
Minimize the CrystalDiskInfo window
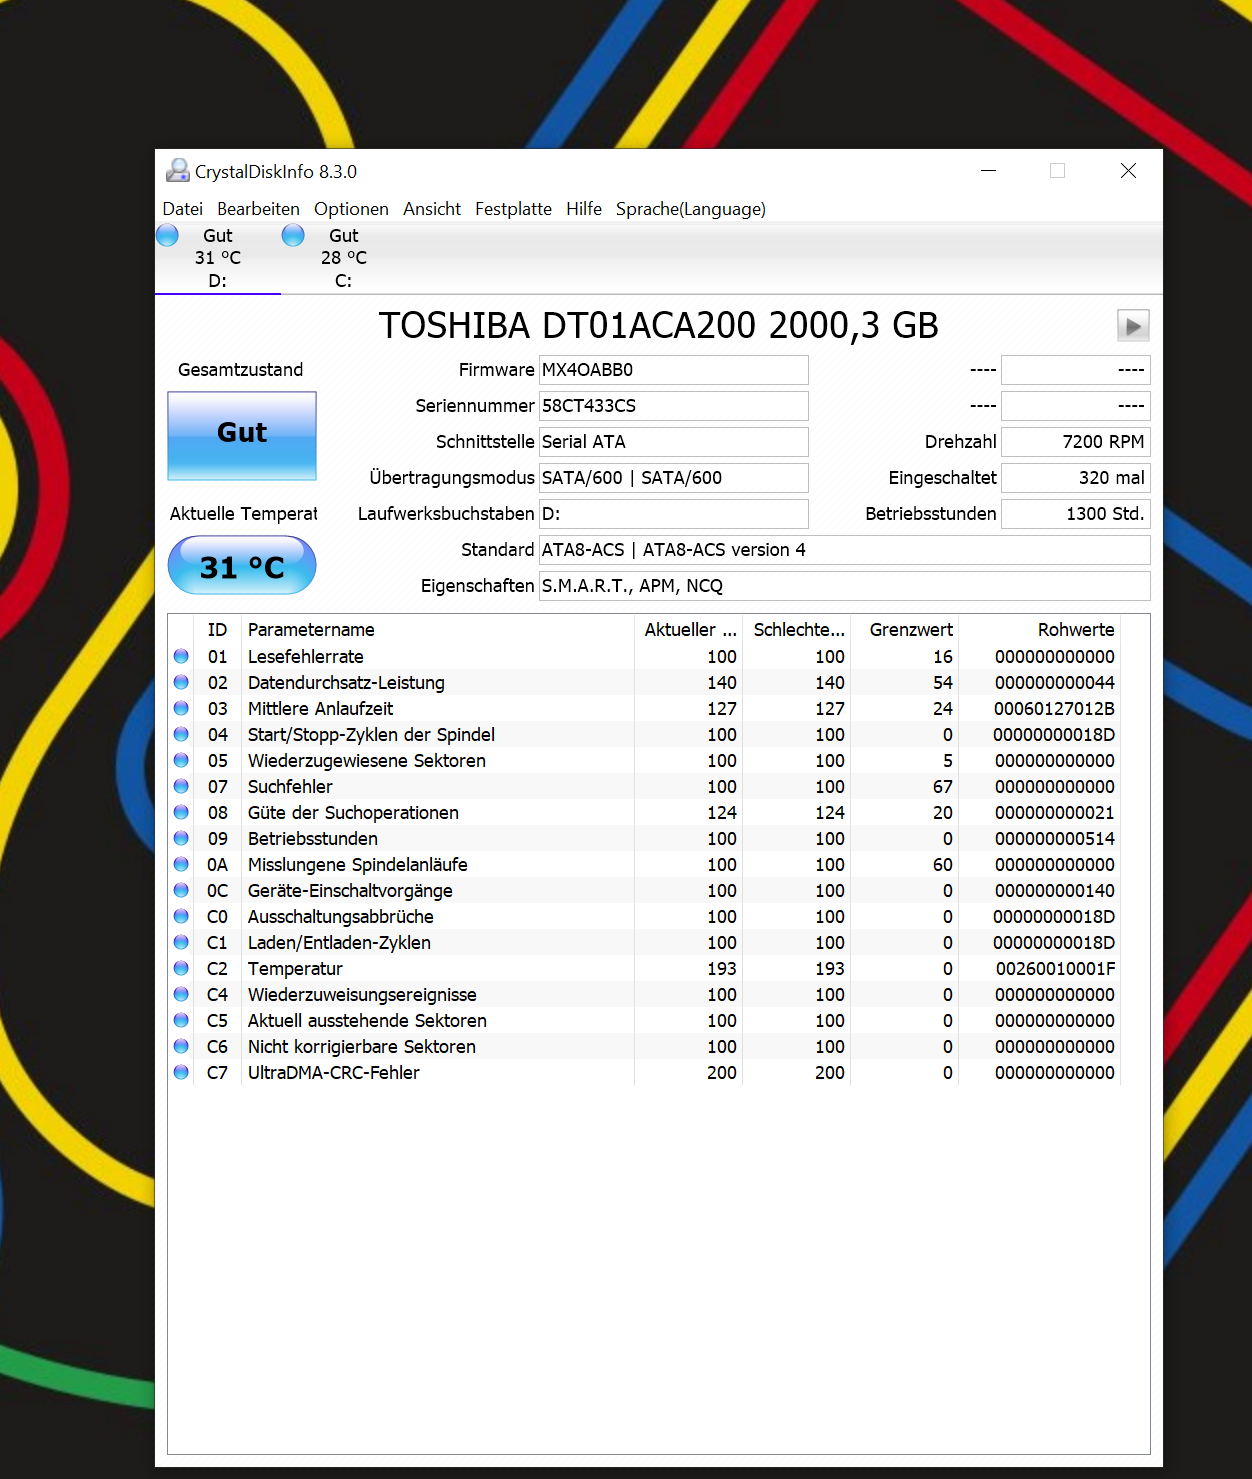point(989,171)
